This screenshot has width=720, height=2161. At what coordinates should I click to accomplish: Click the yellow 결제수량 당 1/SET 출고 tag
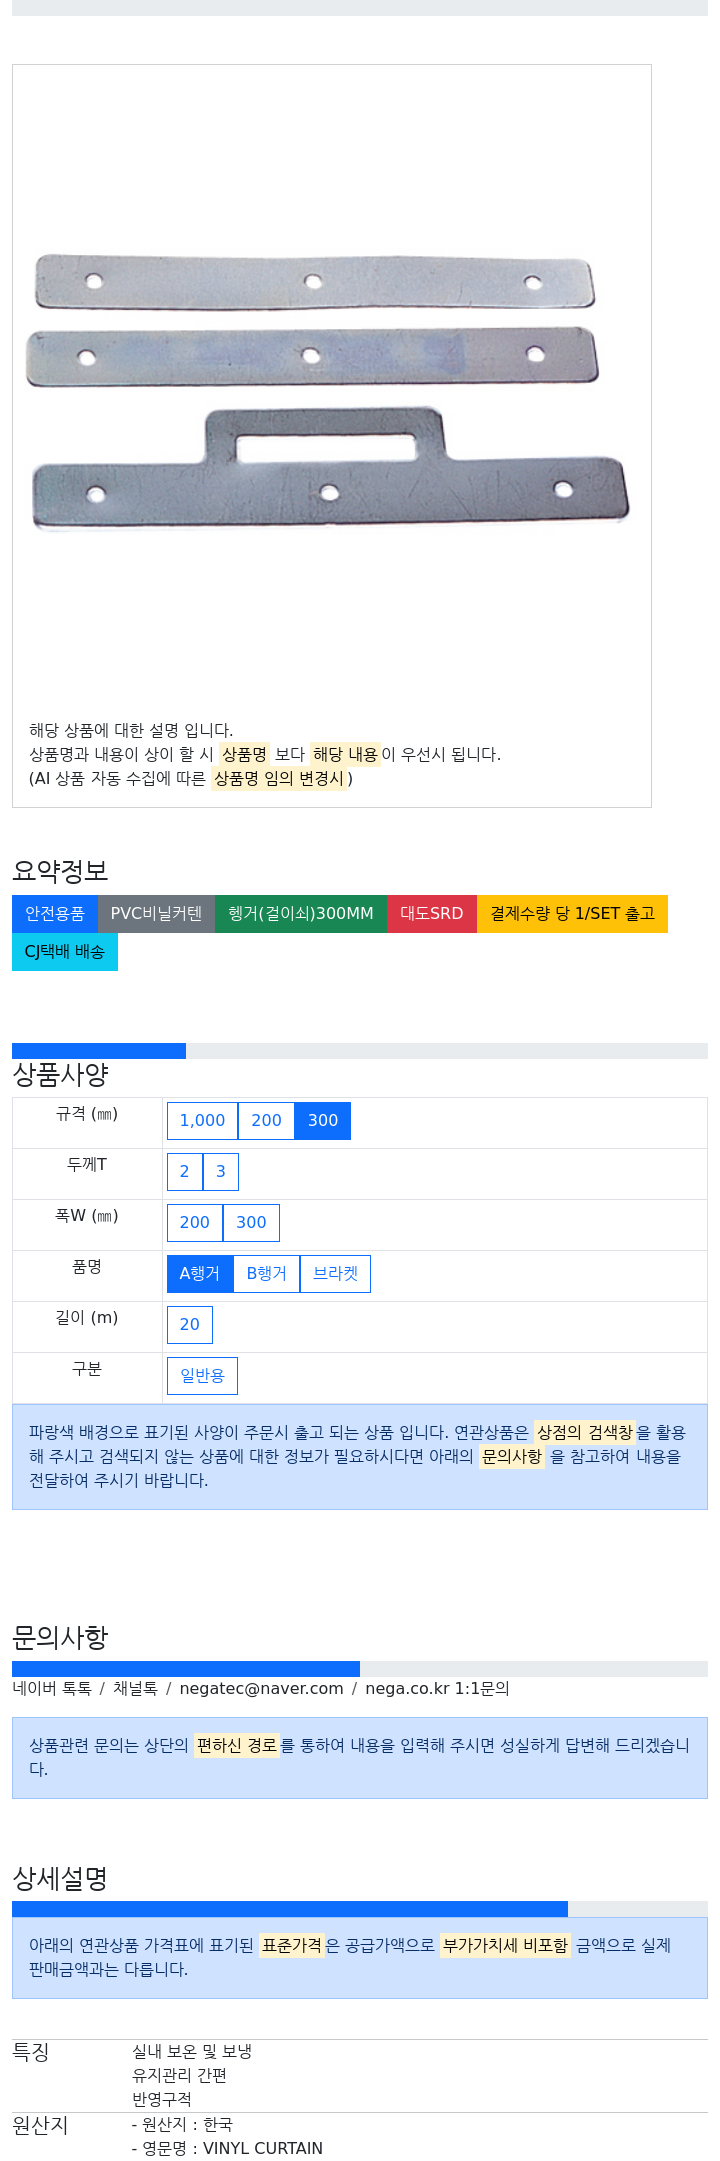coord(572,914)
